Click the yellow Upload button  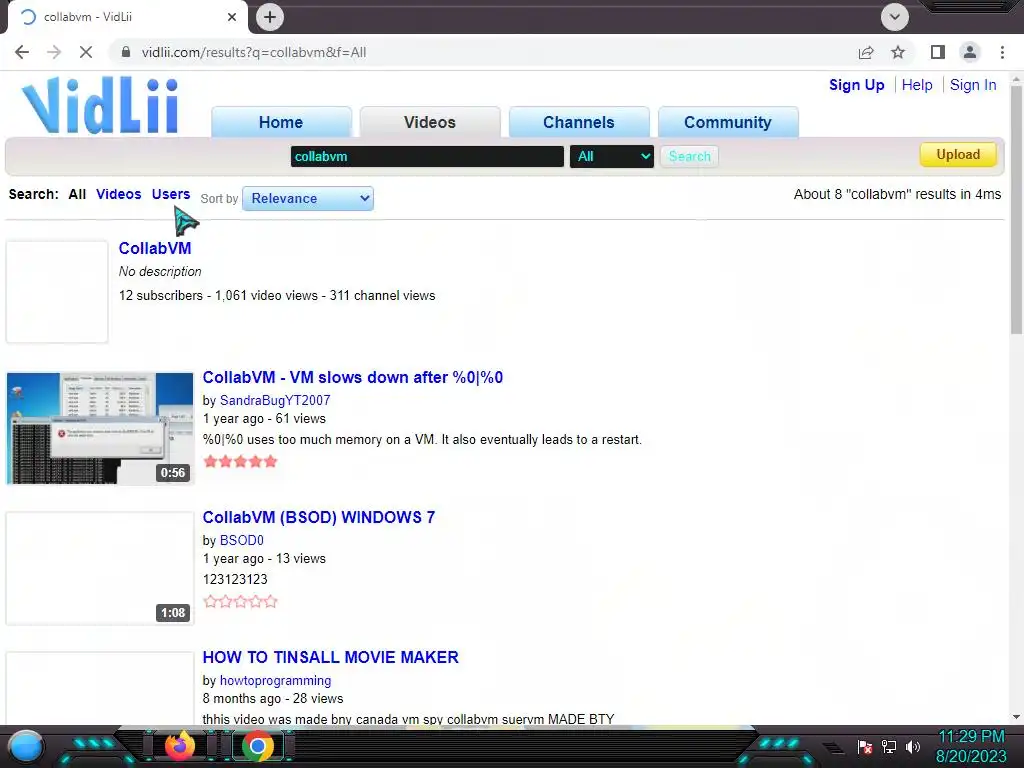pos(958,155)
